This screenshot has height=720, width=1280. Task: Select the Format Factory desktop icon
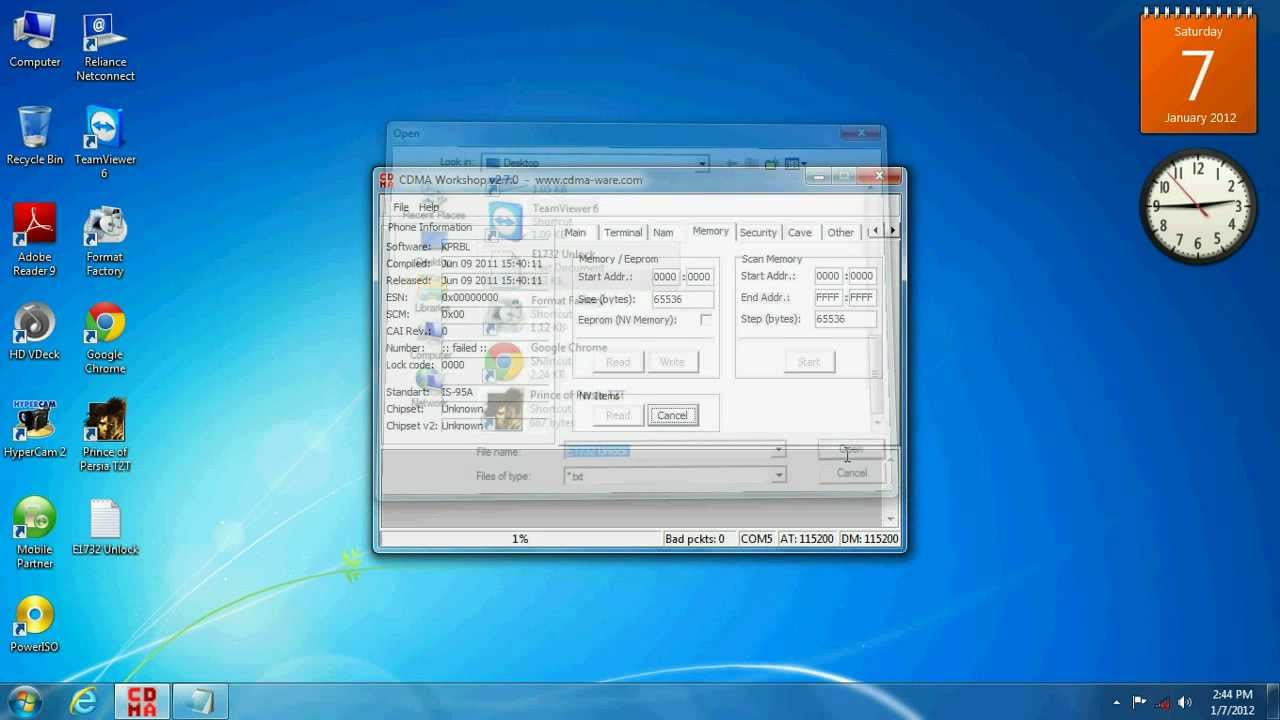[105, 240]
